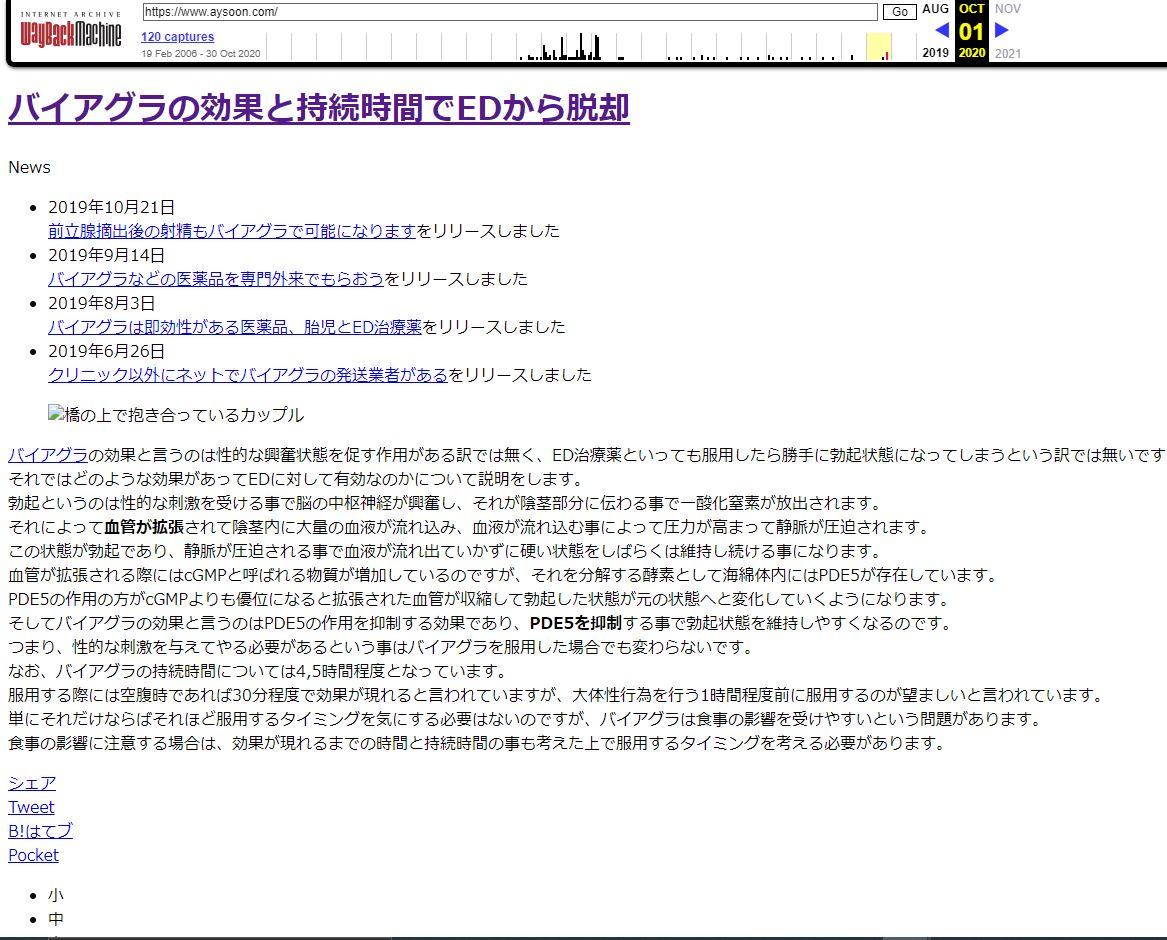
Task: Click the Pocket link
Action: 33,855
